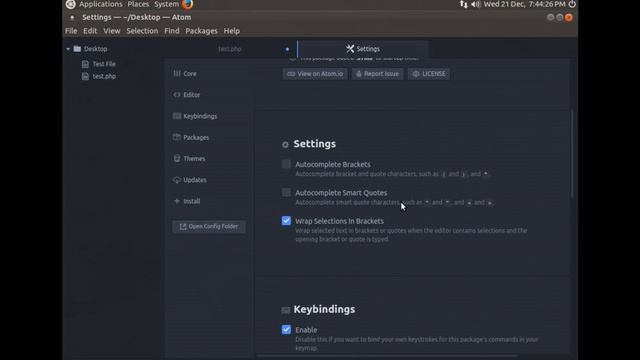The width and height of the screenshot is (640, 360).
Task: Click the Report Issue button
Action: pyautogui.click(x=378, y=74)
